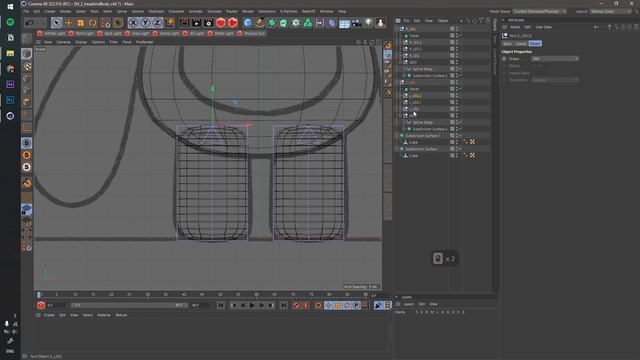Collapse the L_LEG null hierarchy
This screenshot has width=640, height=360.
coord(397,82)
